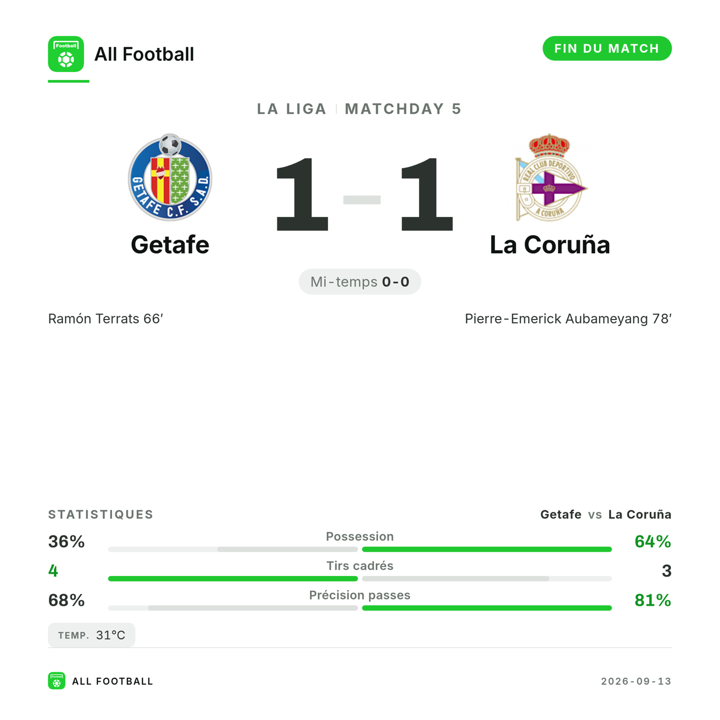Screen dimensions: 720x720
Task: Click the 2026-09-13 date in footer
Action: 636,681
